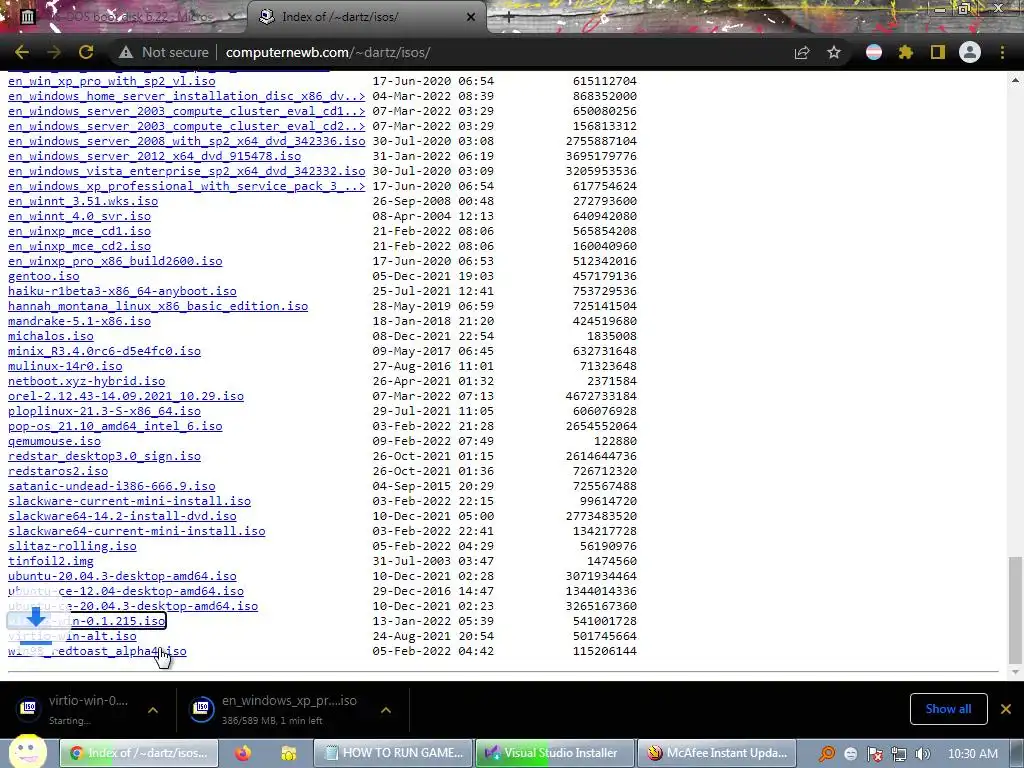This screenshot has width=1024, height=768.
Task: Download michalos.iso
Action: tap(51, 336)
